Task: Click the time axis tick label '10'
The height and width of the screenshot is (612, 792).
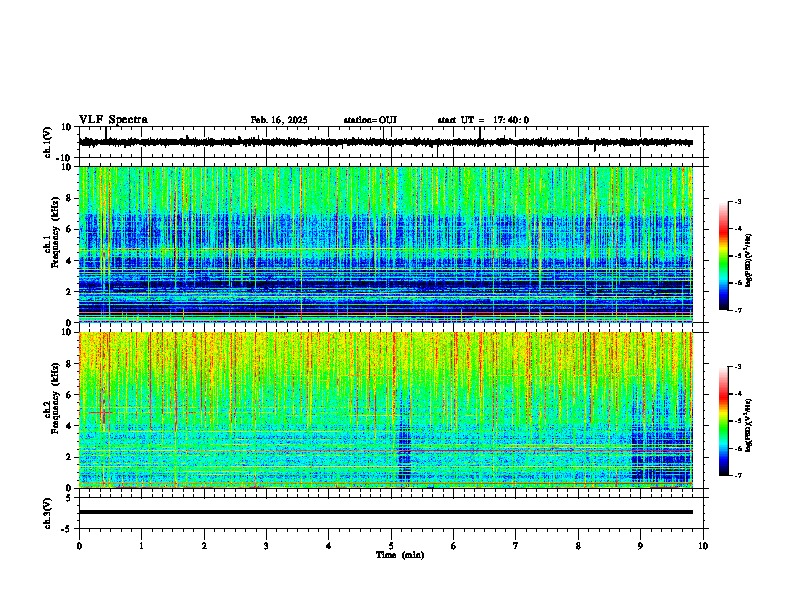Action: click(703, 545)
